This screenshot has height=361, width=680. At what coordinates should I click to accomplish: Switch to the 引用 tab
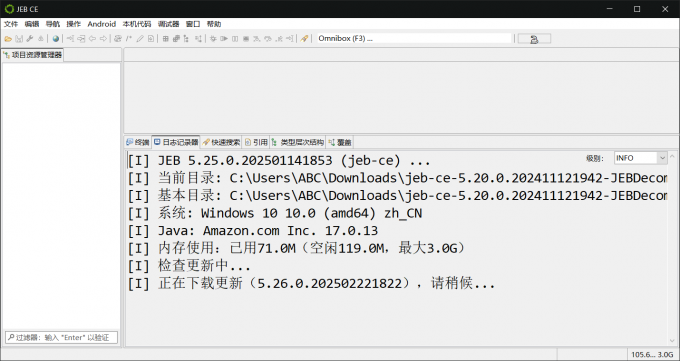(256, 142)
